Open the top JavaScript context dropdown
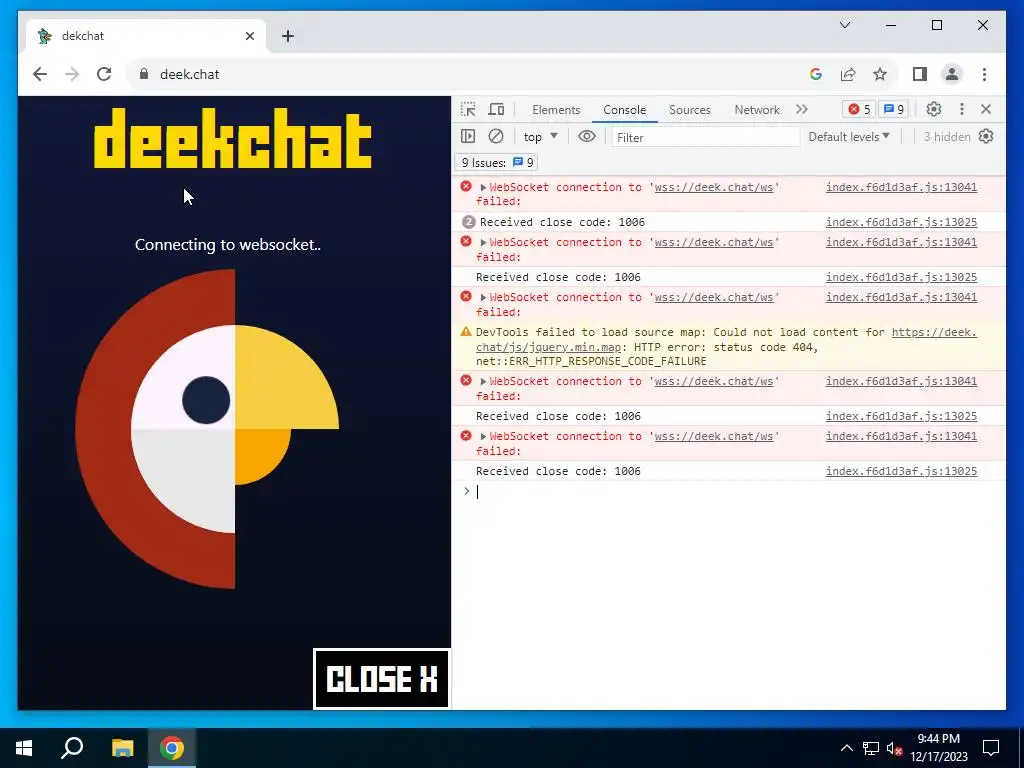Viewport: 1024px width, 768px height. click(x=540, y=136)
